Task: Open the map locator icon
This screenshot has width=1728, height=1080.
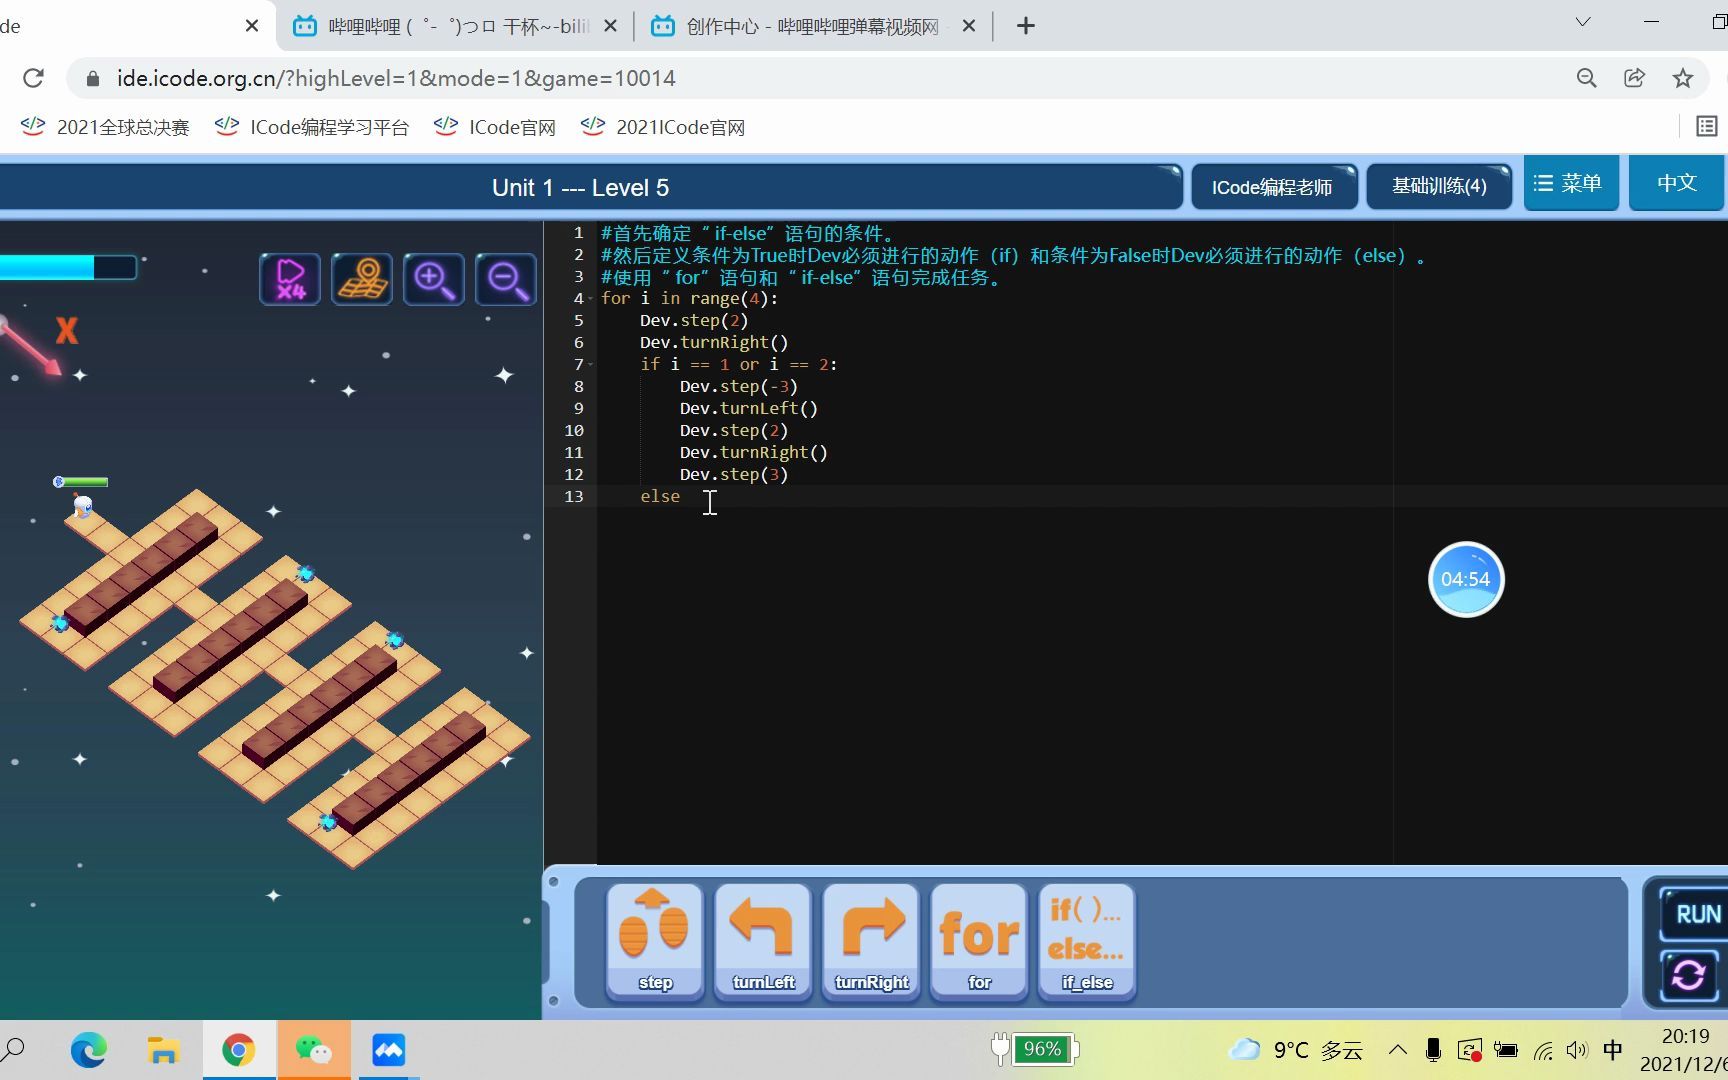Action: click(361, 279)
